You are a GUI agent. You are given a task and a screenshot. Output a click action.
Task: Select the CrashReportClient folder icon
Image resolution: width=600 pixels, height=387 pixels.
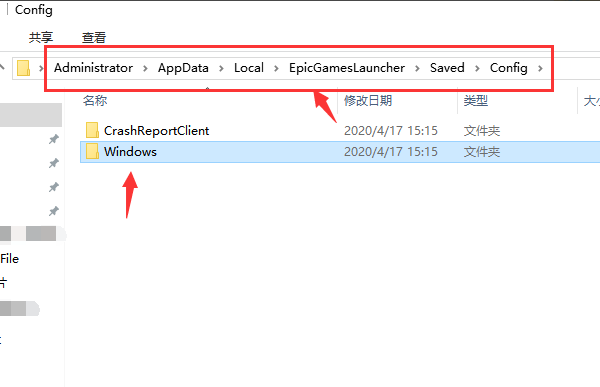(x=92, y=130)
